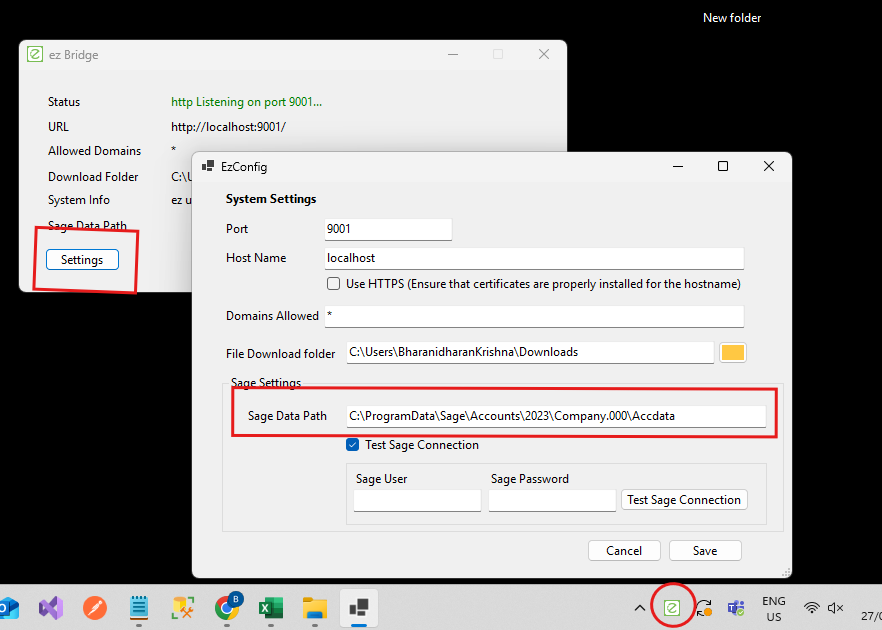Focus the Domains Allowed field
Viewport: 882px width, 630px height.
(x=534, y=316)
